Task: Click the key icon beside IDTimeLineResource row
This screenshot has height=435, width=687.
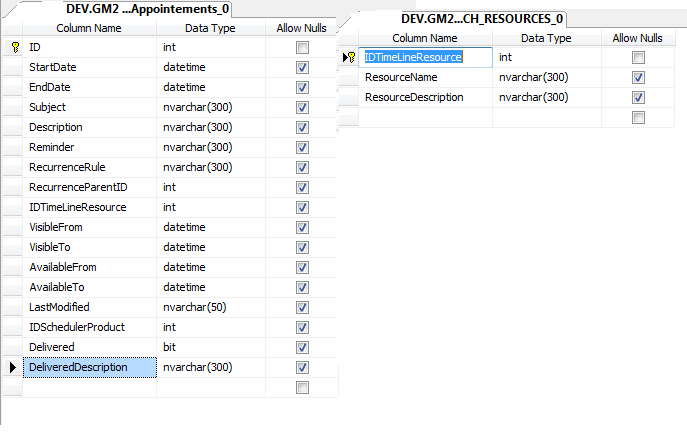Action: pos(350,57)
